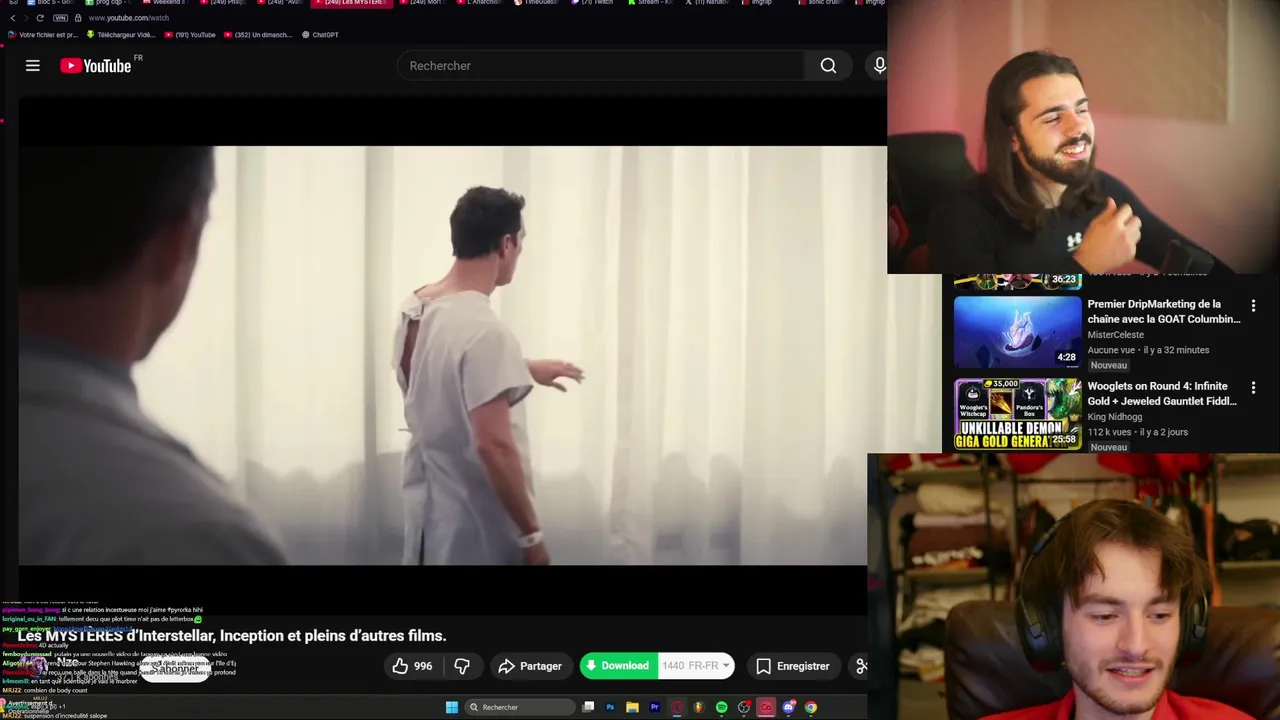Screen dimensions: 1280x720
Task: Share the video via Partager button
Action: pos(530,666)
